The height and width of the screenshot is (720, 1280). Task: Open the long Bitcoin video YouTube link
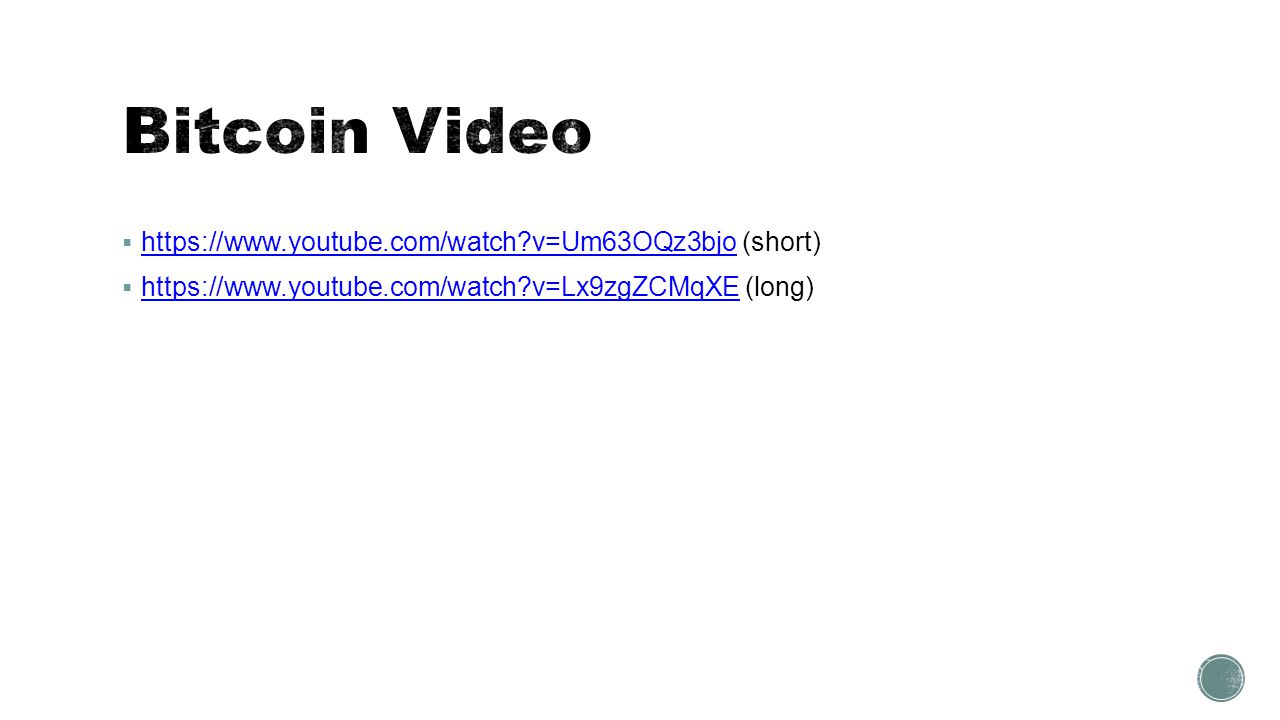(440, 288)
